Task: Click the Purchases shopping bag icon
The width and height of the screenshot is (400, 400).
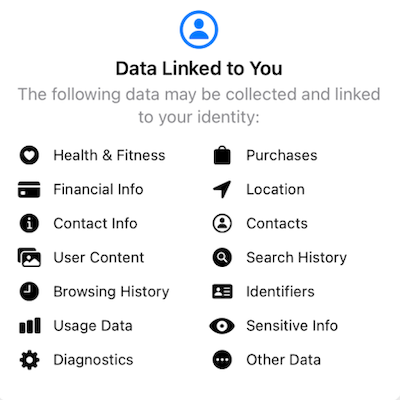Action: (222, 155)
